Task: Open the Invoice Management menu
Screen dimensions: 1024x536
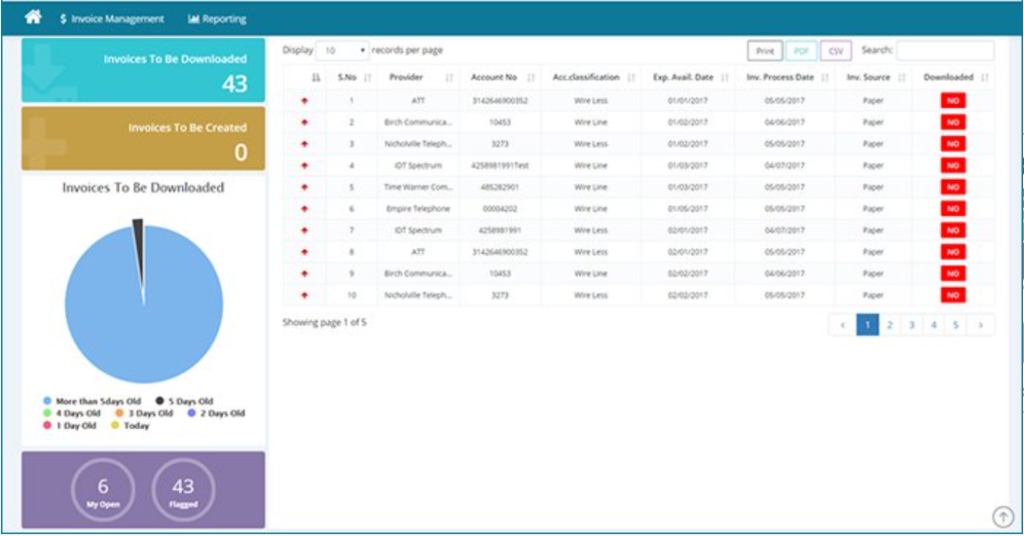Action: point(112,18)
